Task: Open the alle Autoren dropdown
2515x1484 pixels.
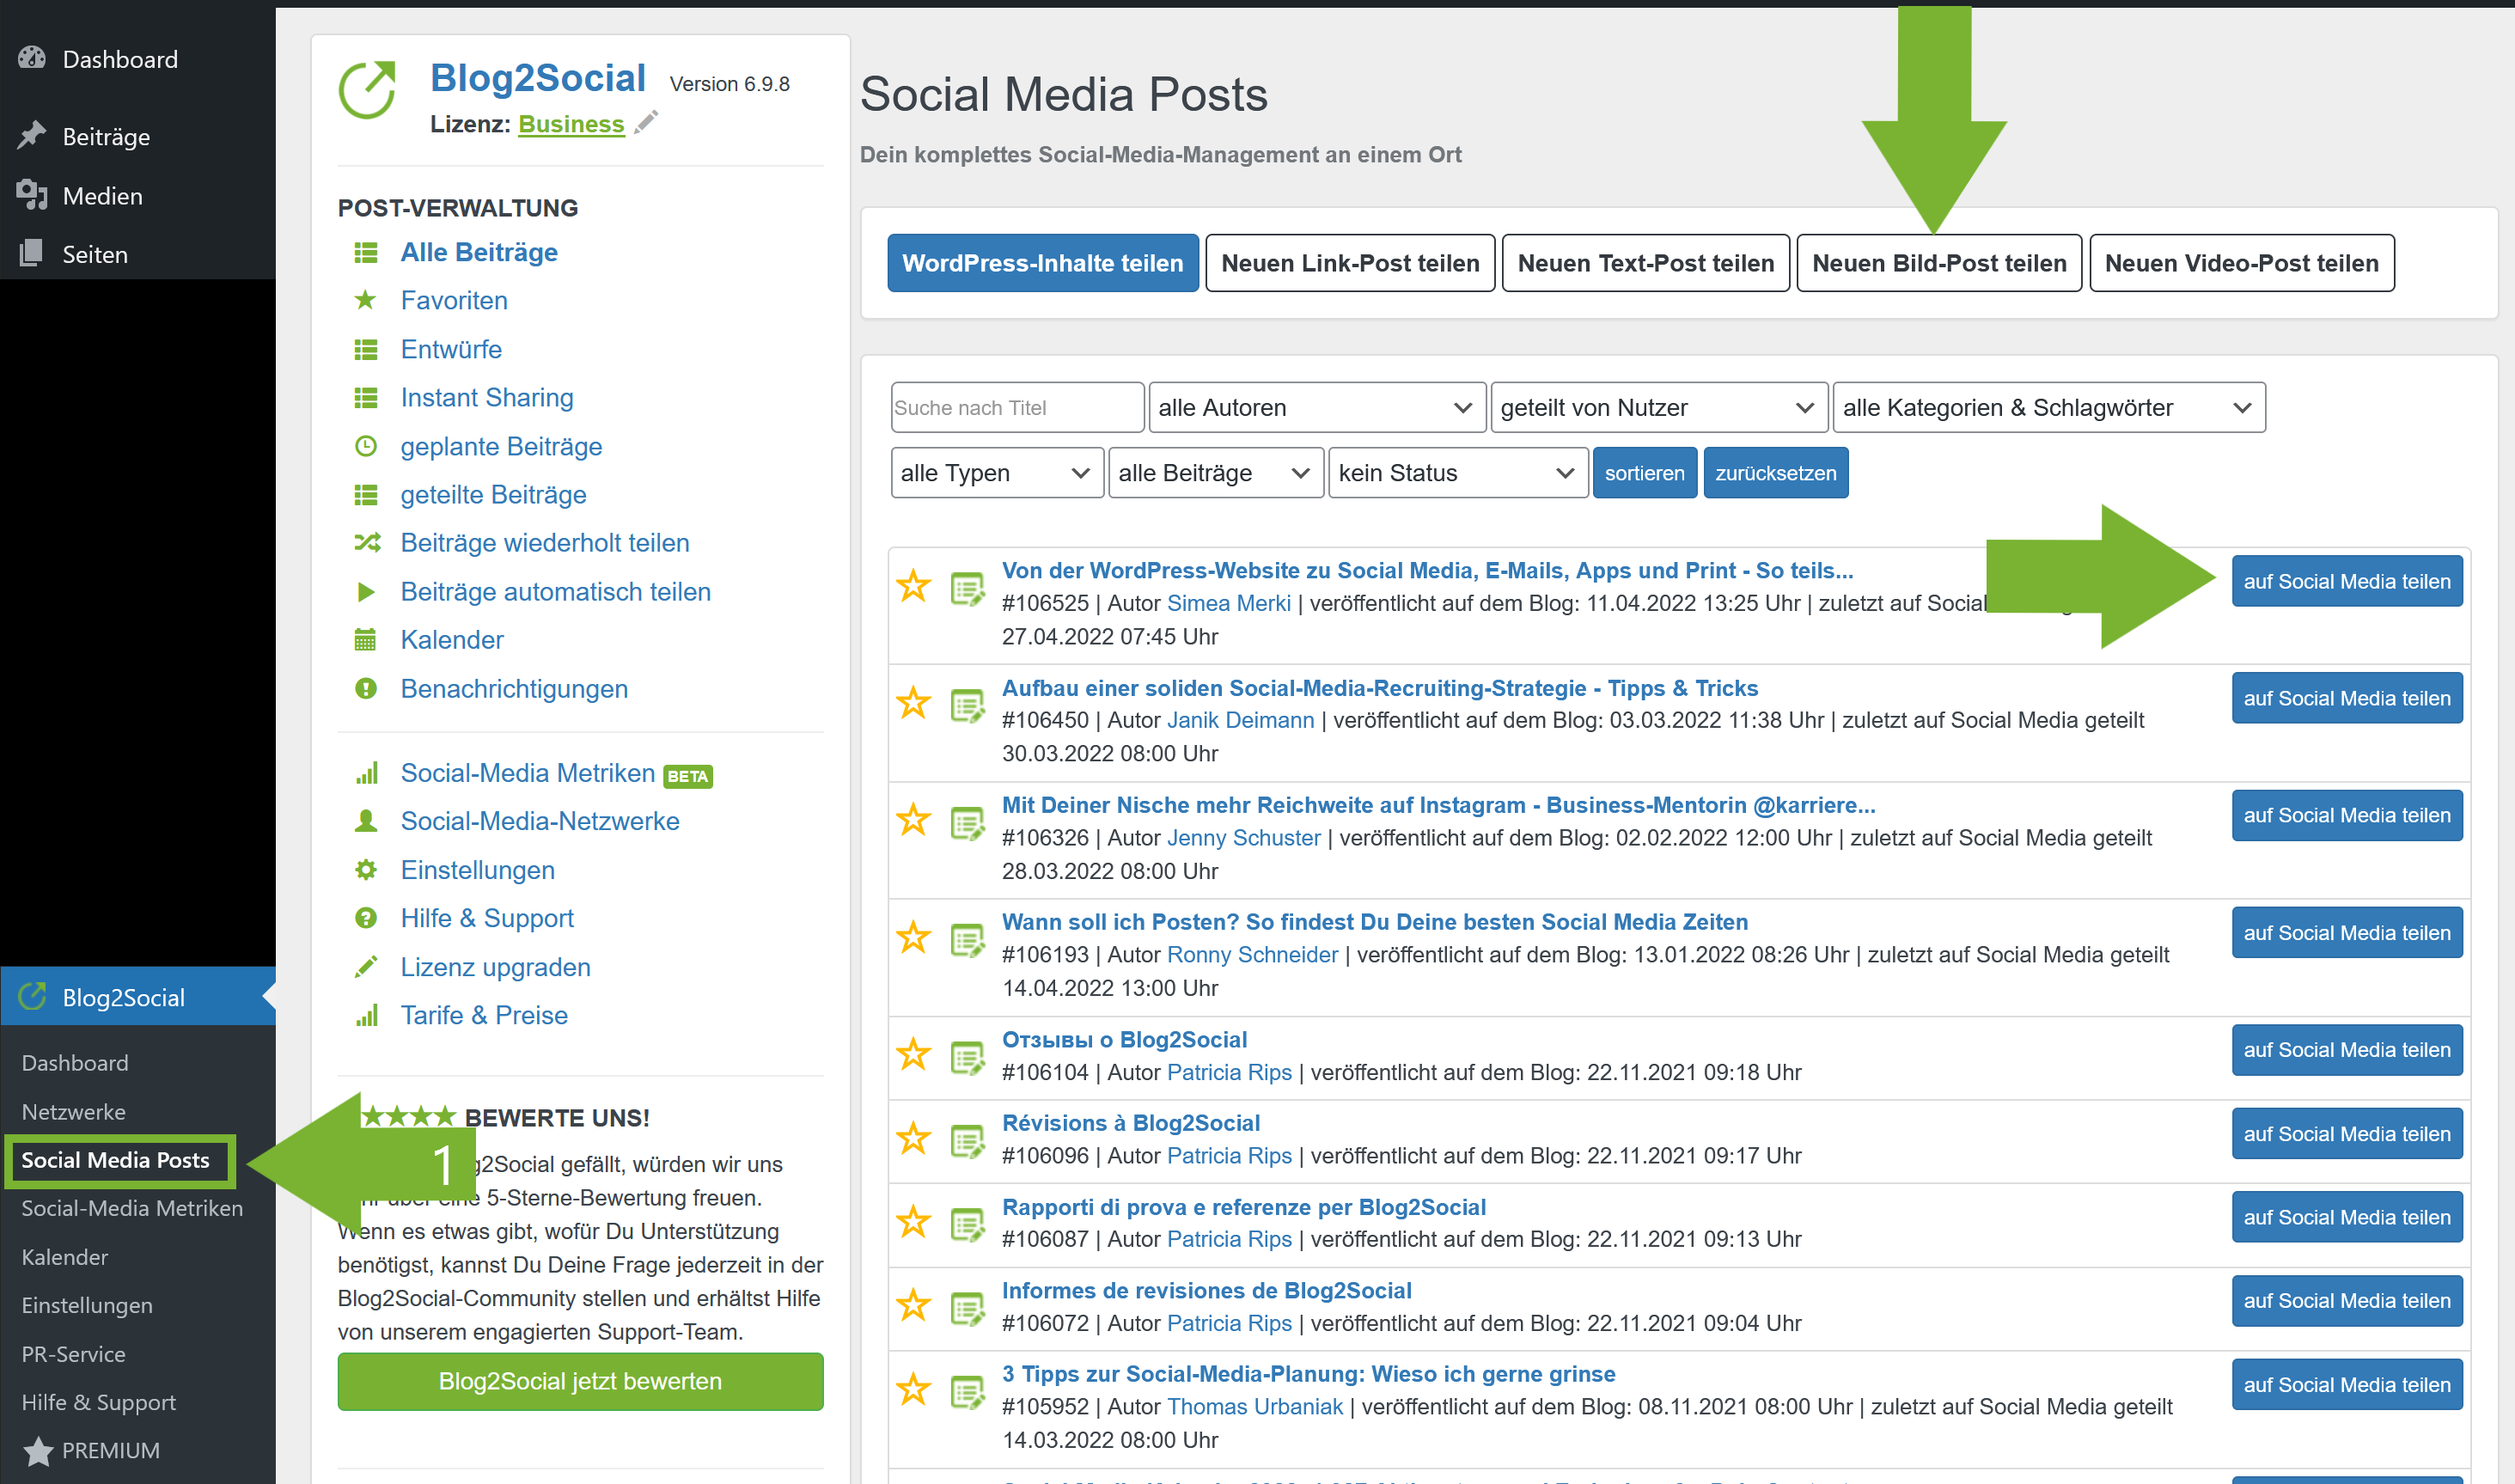Action: tap(1316, 408)
